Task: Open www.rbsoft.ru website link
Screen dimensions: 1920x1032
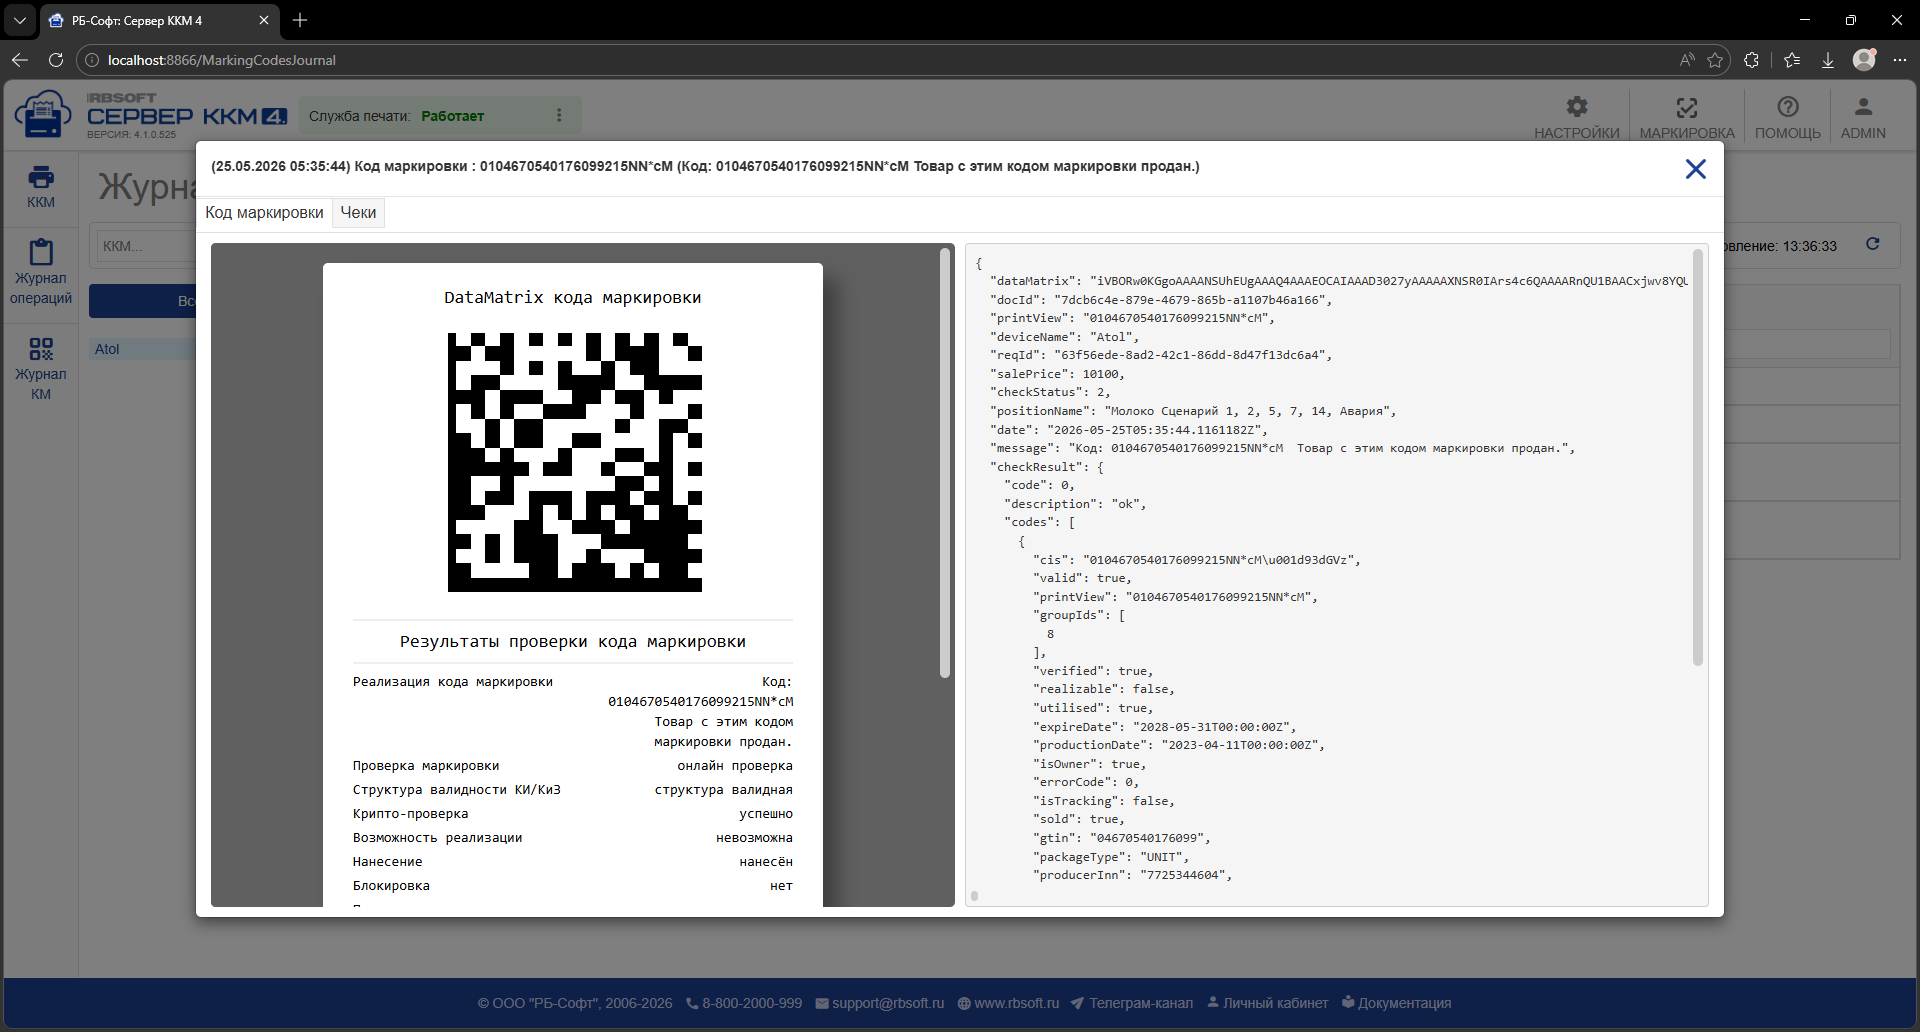Action: coord(1008,1003)
